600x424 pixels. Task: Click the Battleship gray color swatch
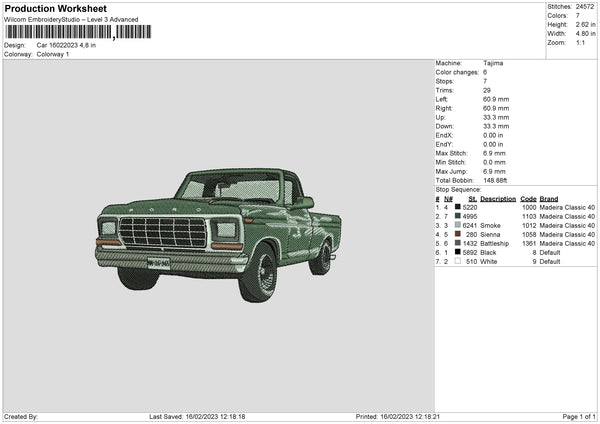458,243
